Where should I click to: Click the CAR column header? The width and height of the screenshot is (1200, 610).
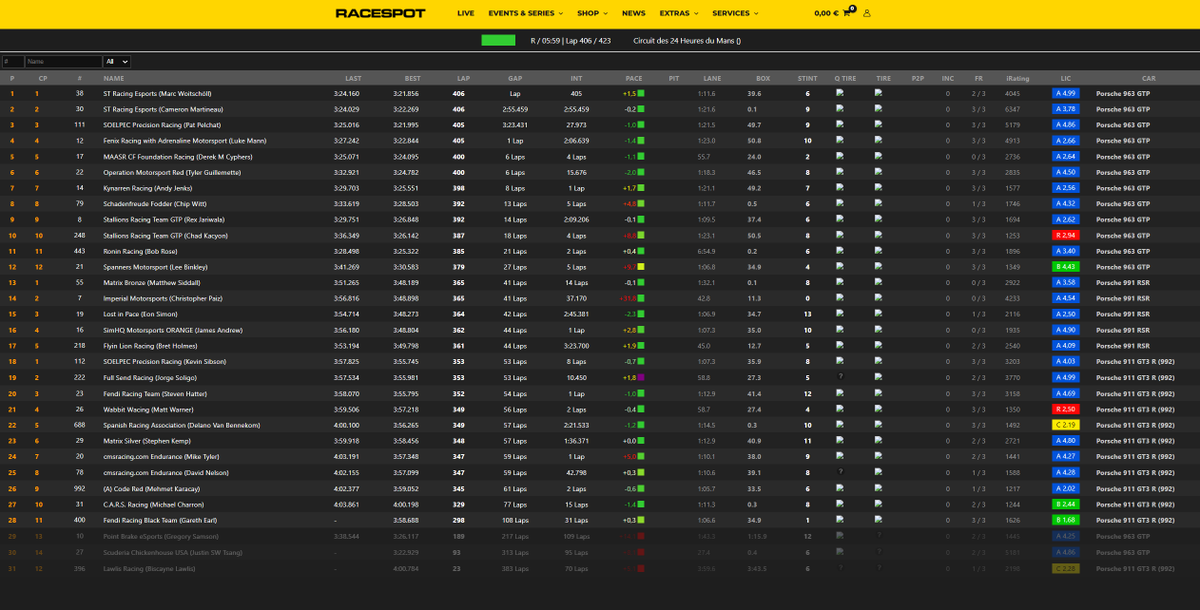[1149, 78]
